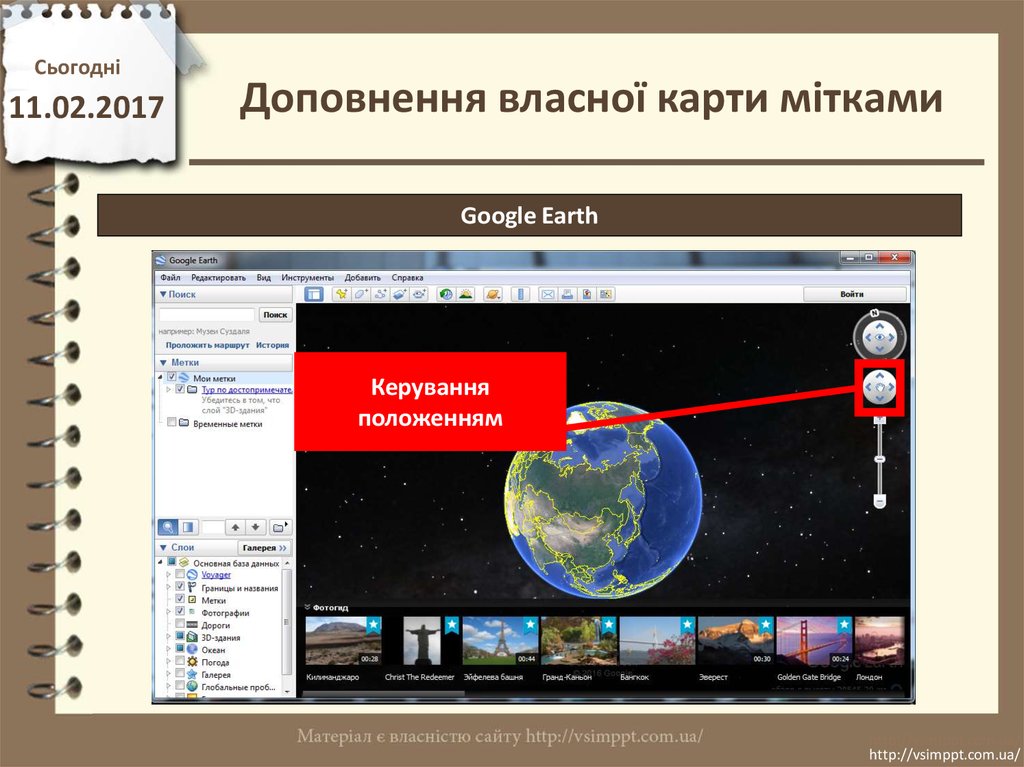Click the Move joystick hand control
Image resolution: width=1024 pixels, height=767 pixels.
[x=880, y=387]
